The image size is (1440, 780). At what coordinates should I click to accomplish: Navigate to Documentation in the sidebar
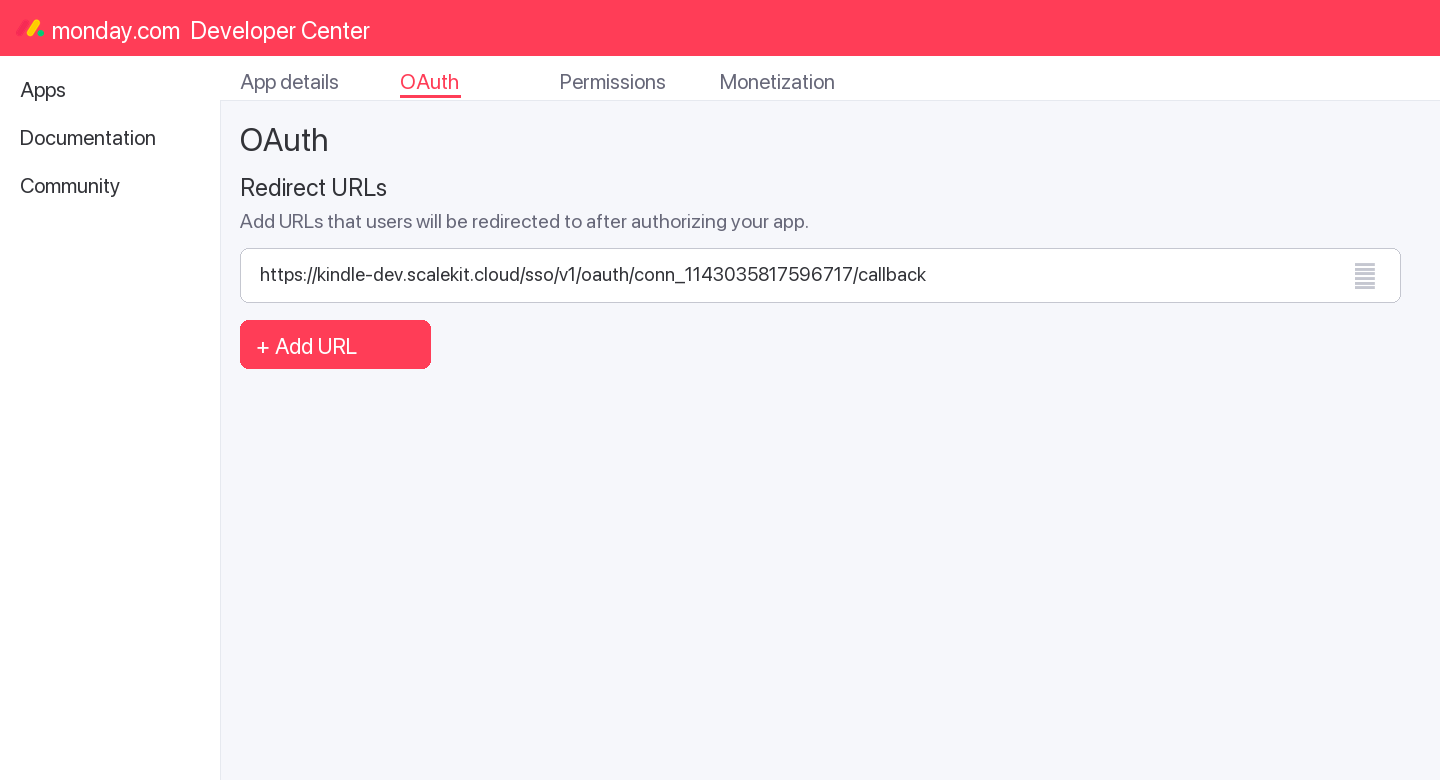87,138
